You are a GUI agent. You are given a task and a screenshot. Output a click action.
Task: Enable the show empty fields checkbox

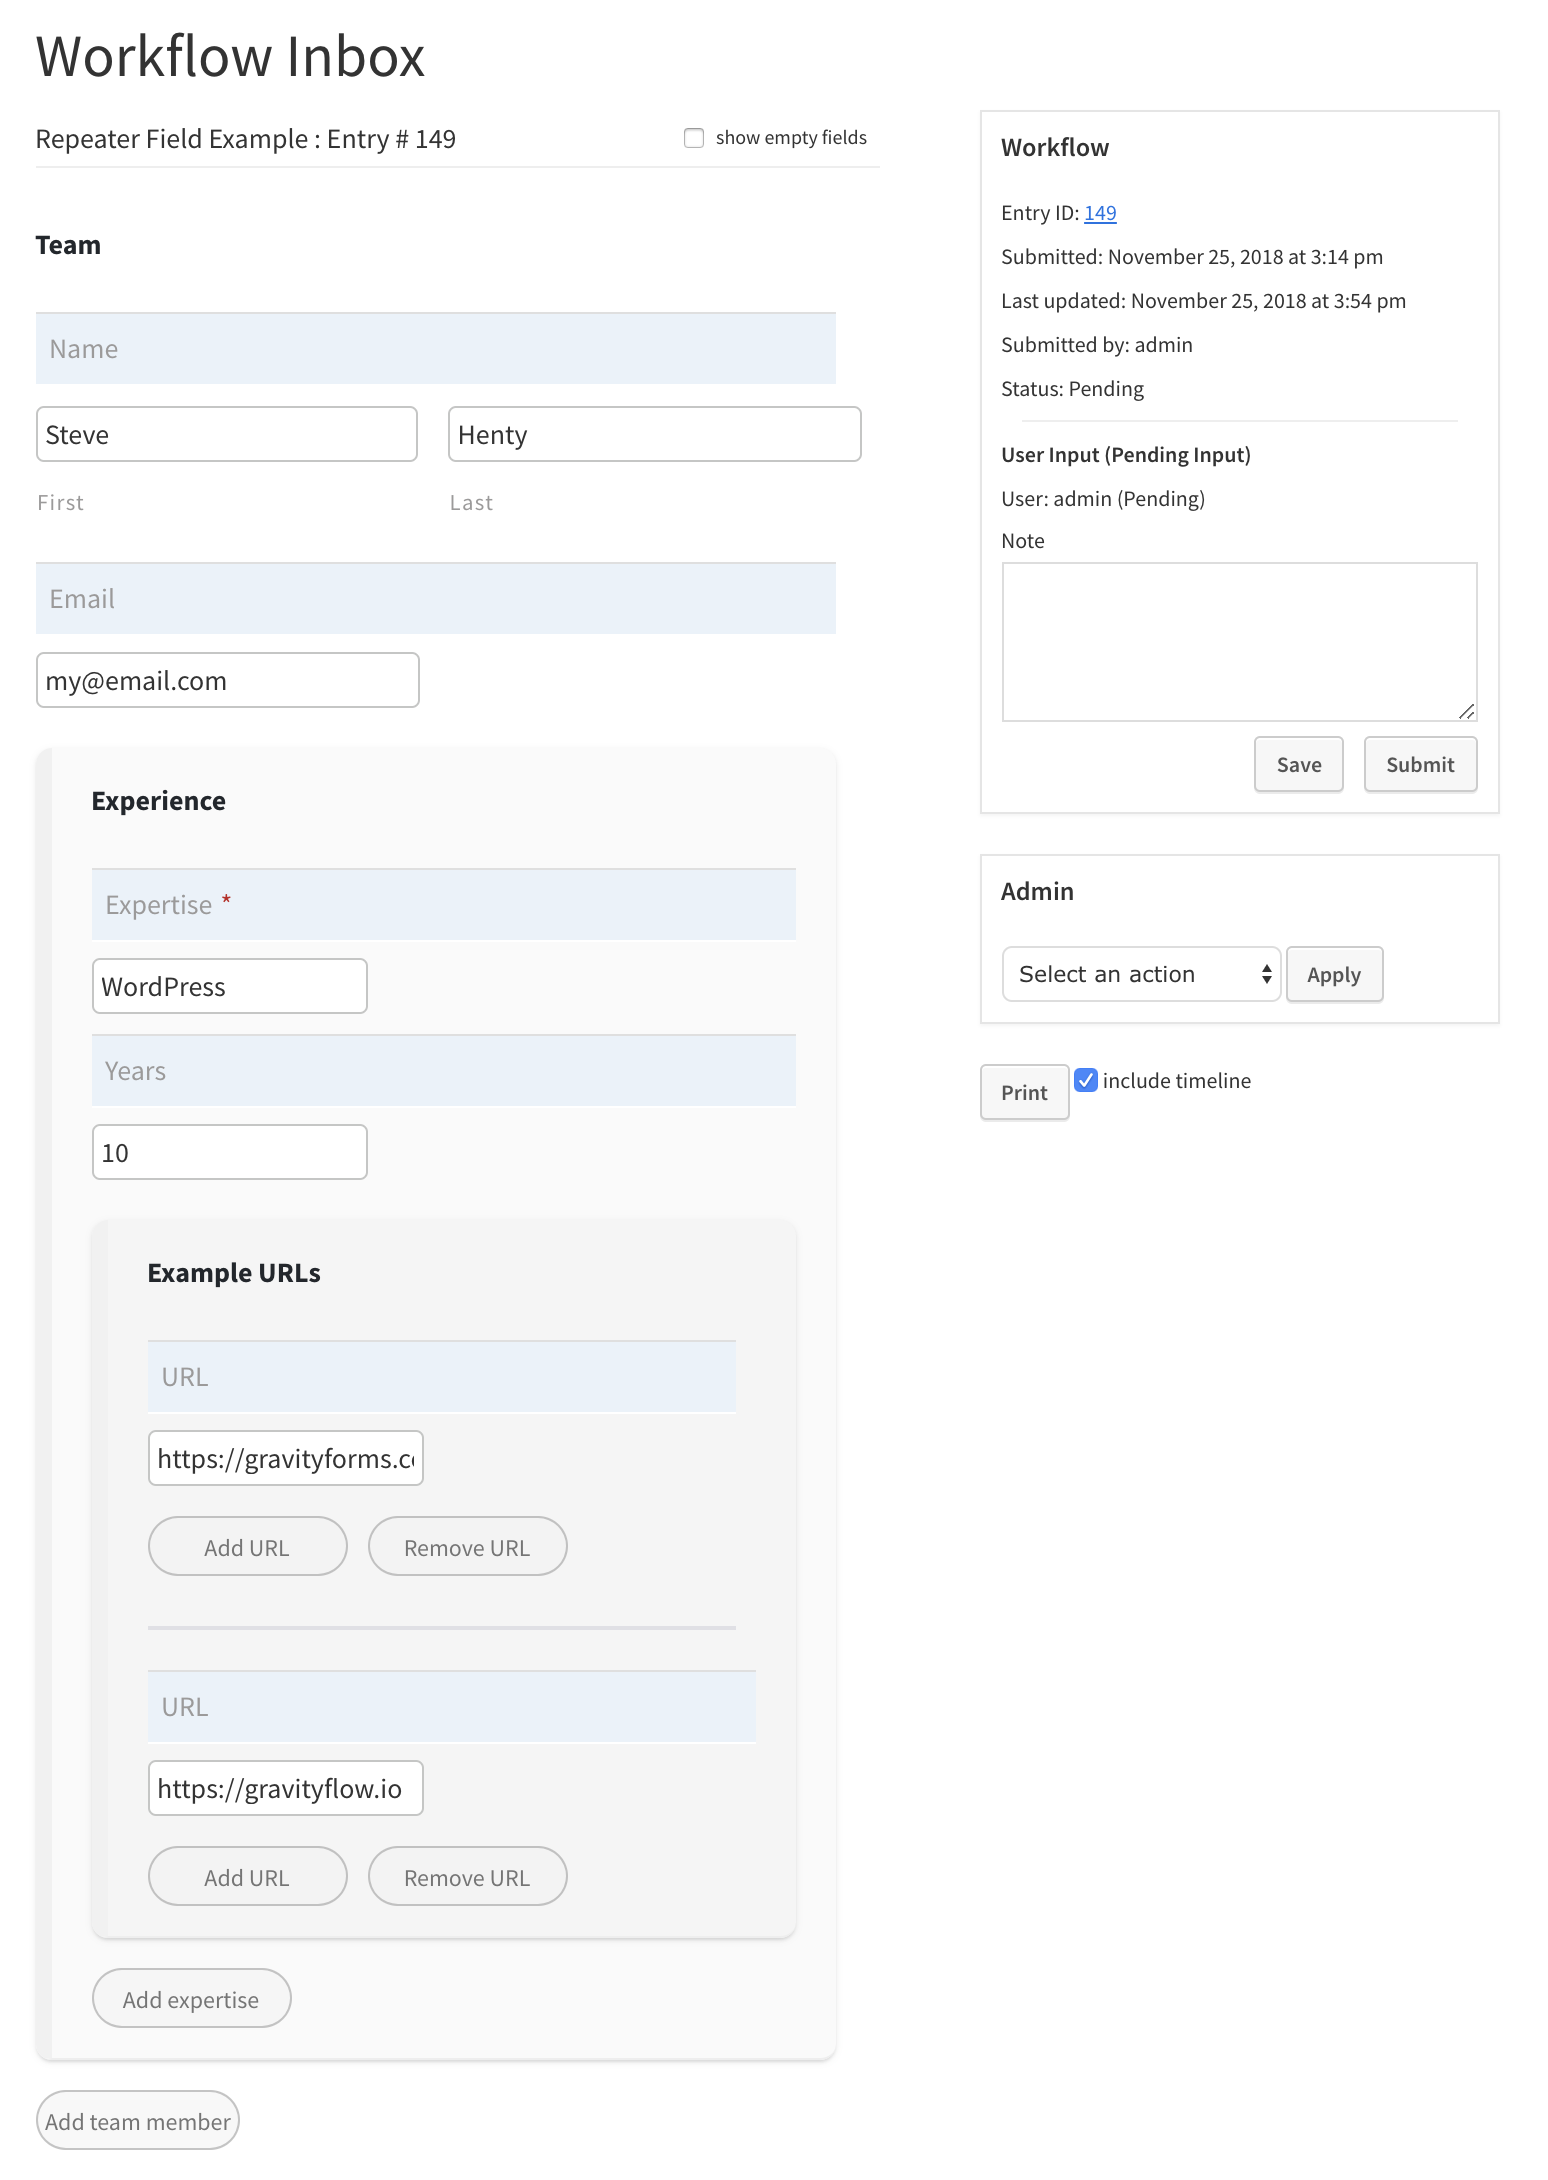693,138
